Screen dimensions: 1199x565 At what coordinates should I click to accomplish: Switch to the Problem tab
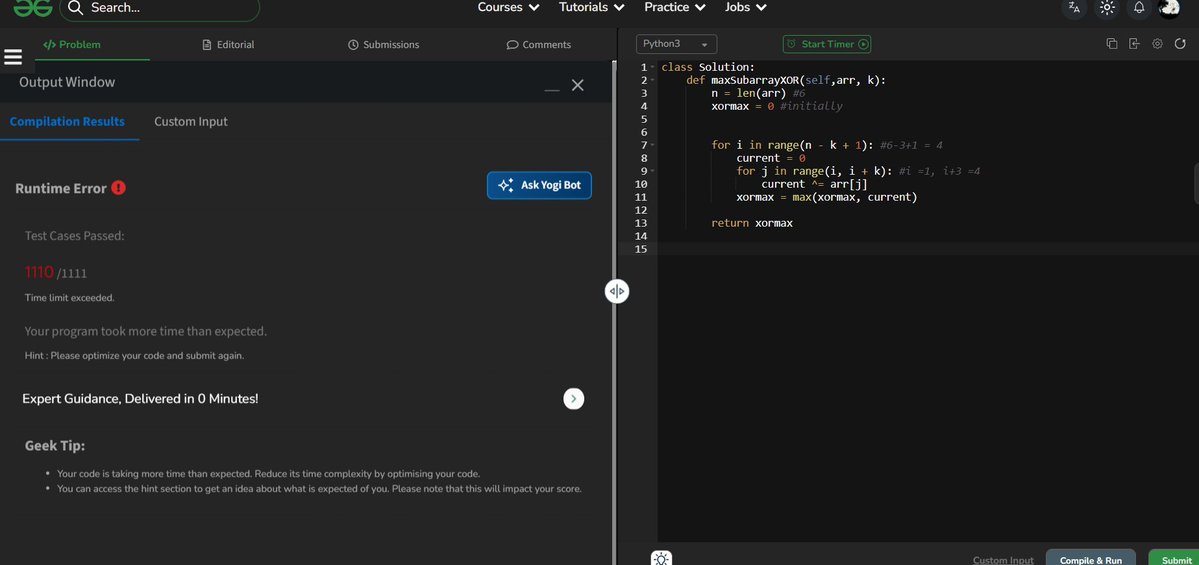(x=72, y=44)
